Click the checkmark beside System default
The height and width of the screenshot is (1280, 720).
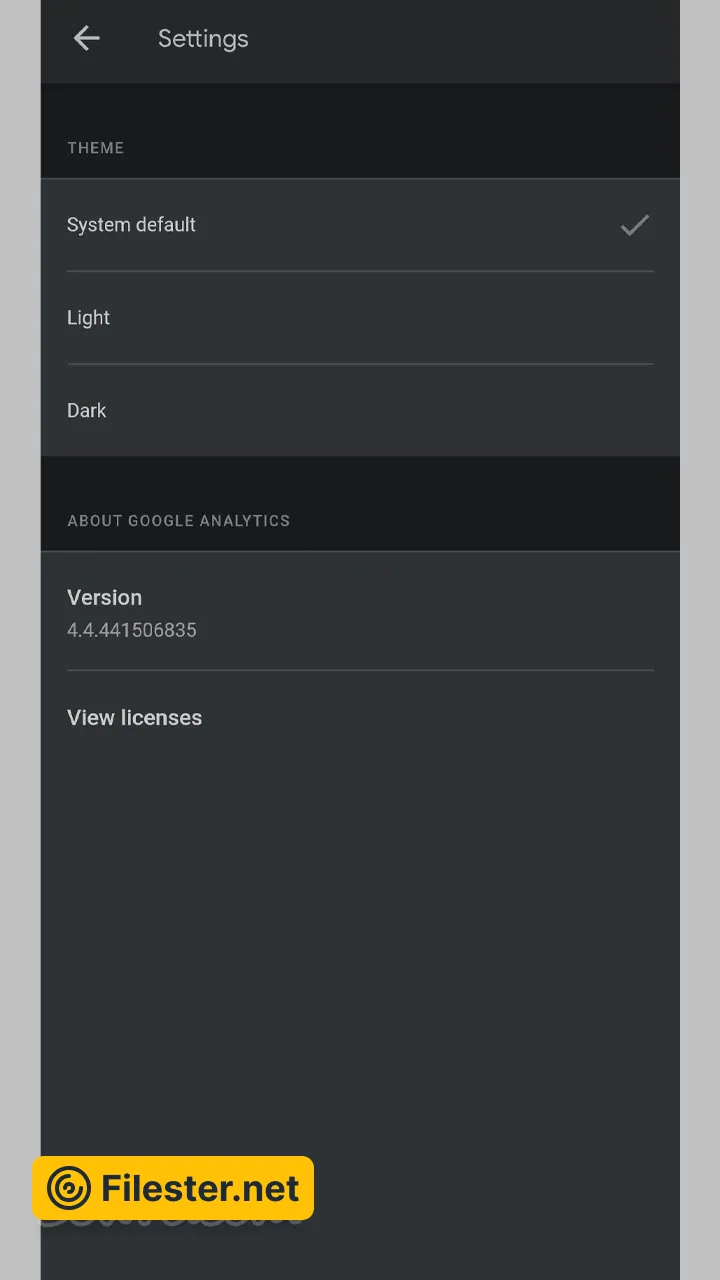pos(634,225)
